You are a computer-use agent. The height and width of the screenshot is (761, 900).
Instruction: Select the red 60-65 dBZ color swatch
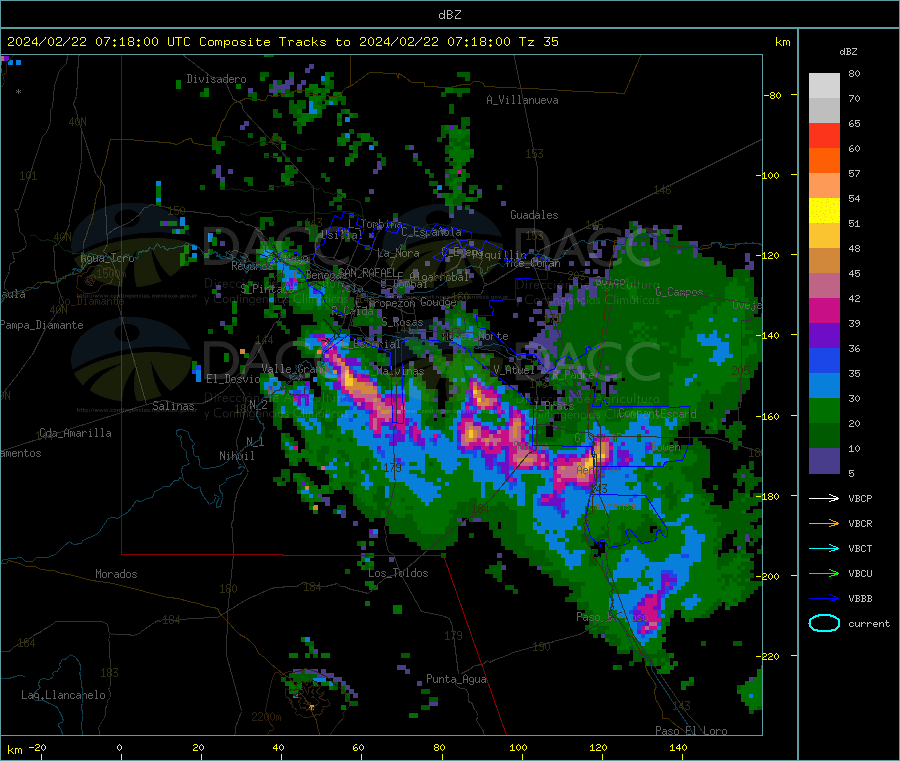(824, 135)
